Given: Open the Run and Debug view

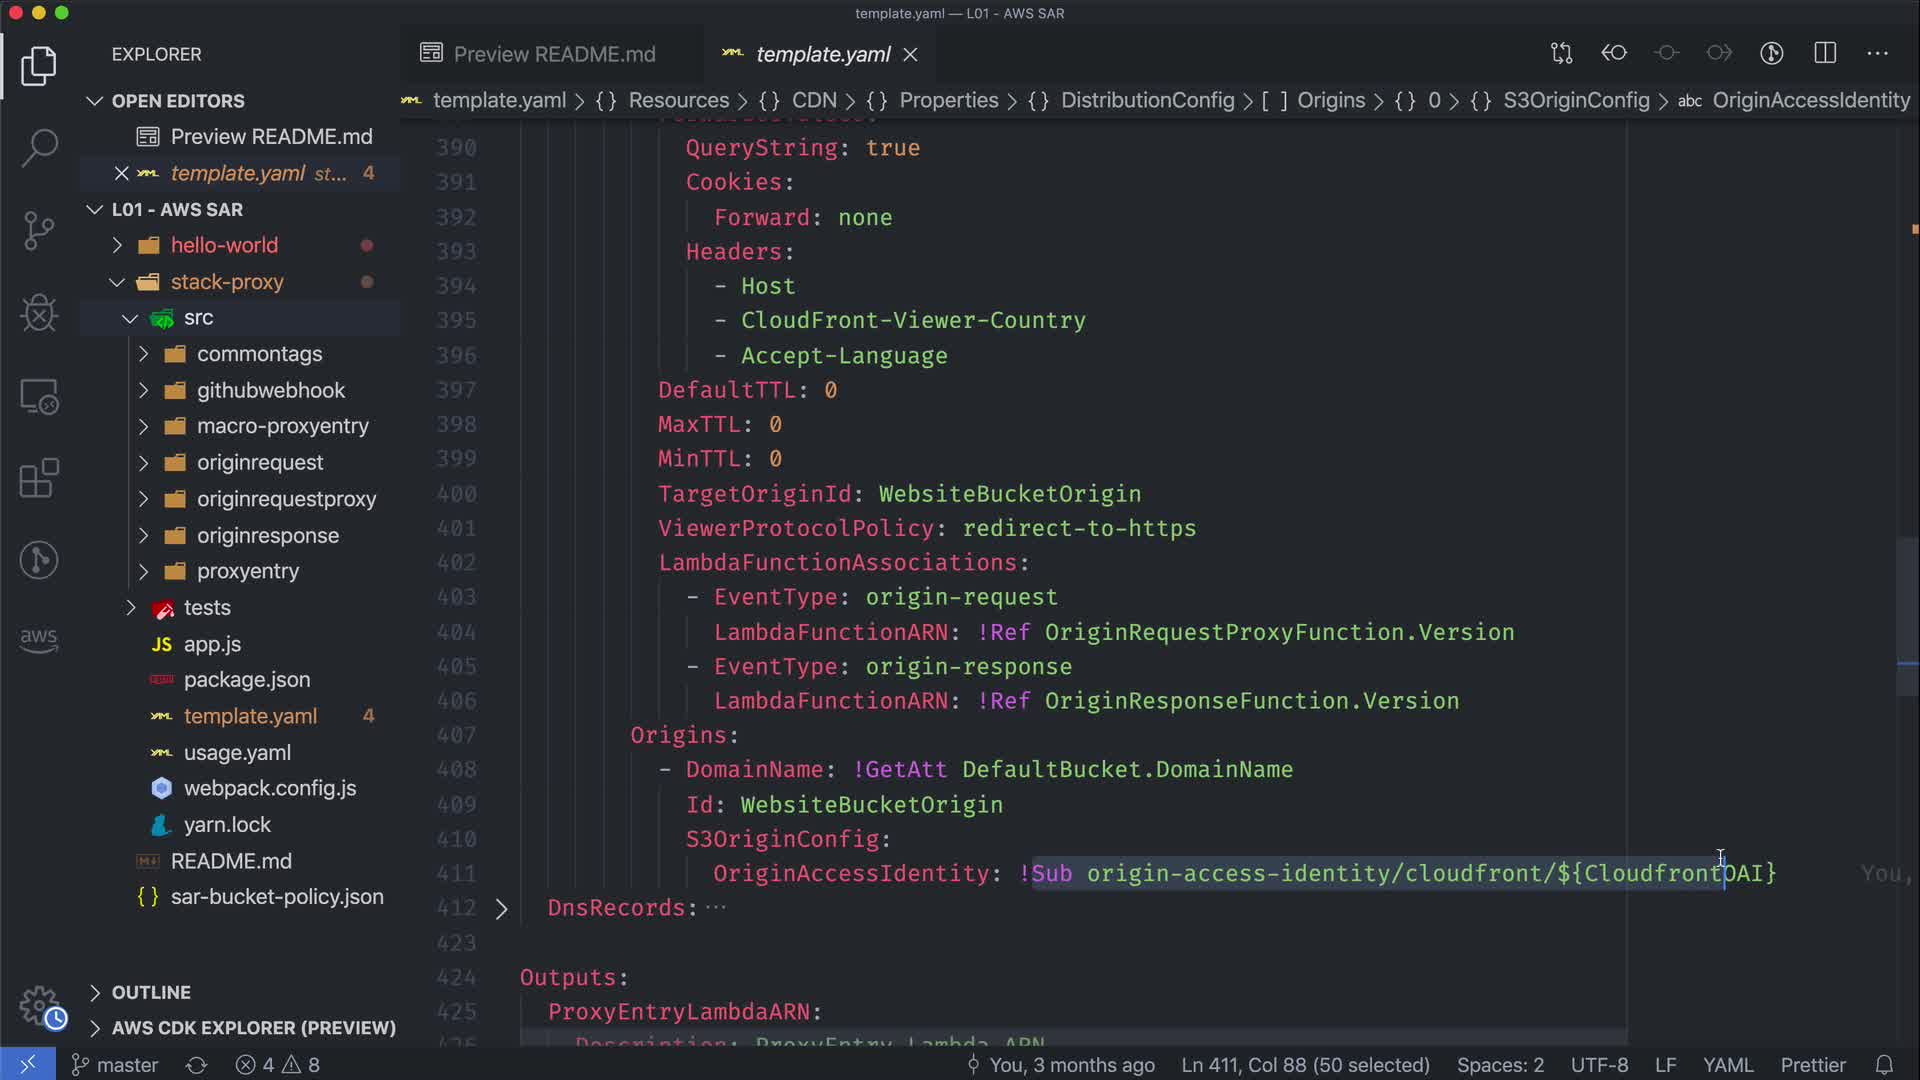Looking at the screenshot, I should point(39,313).
